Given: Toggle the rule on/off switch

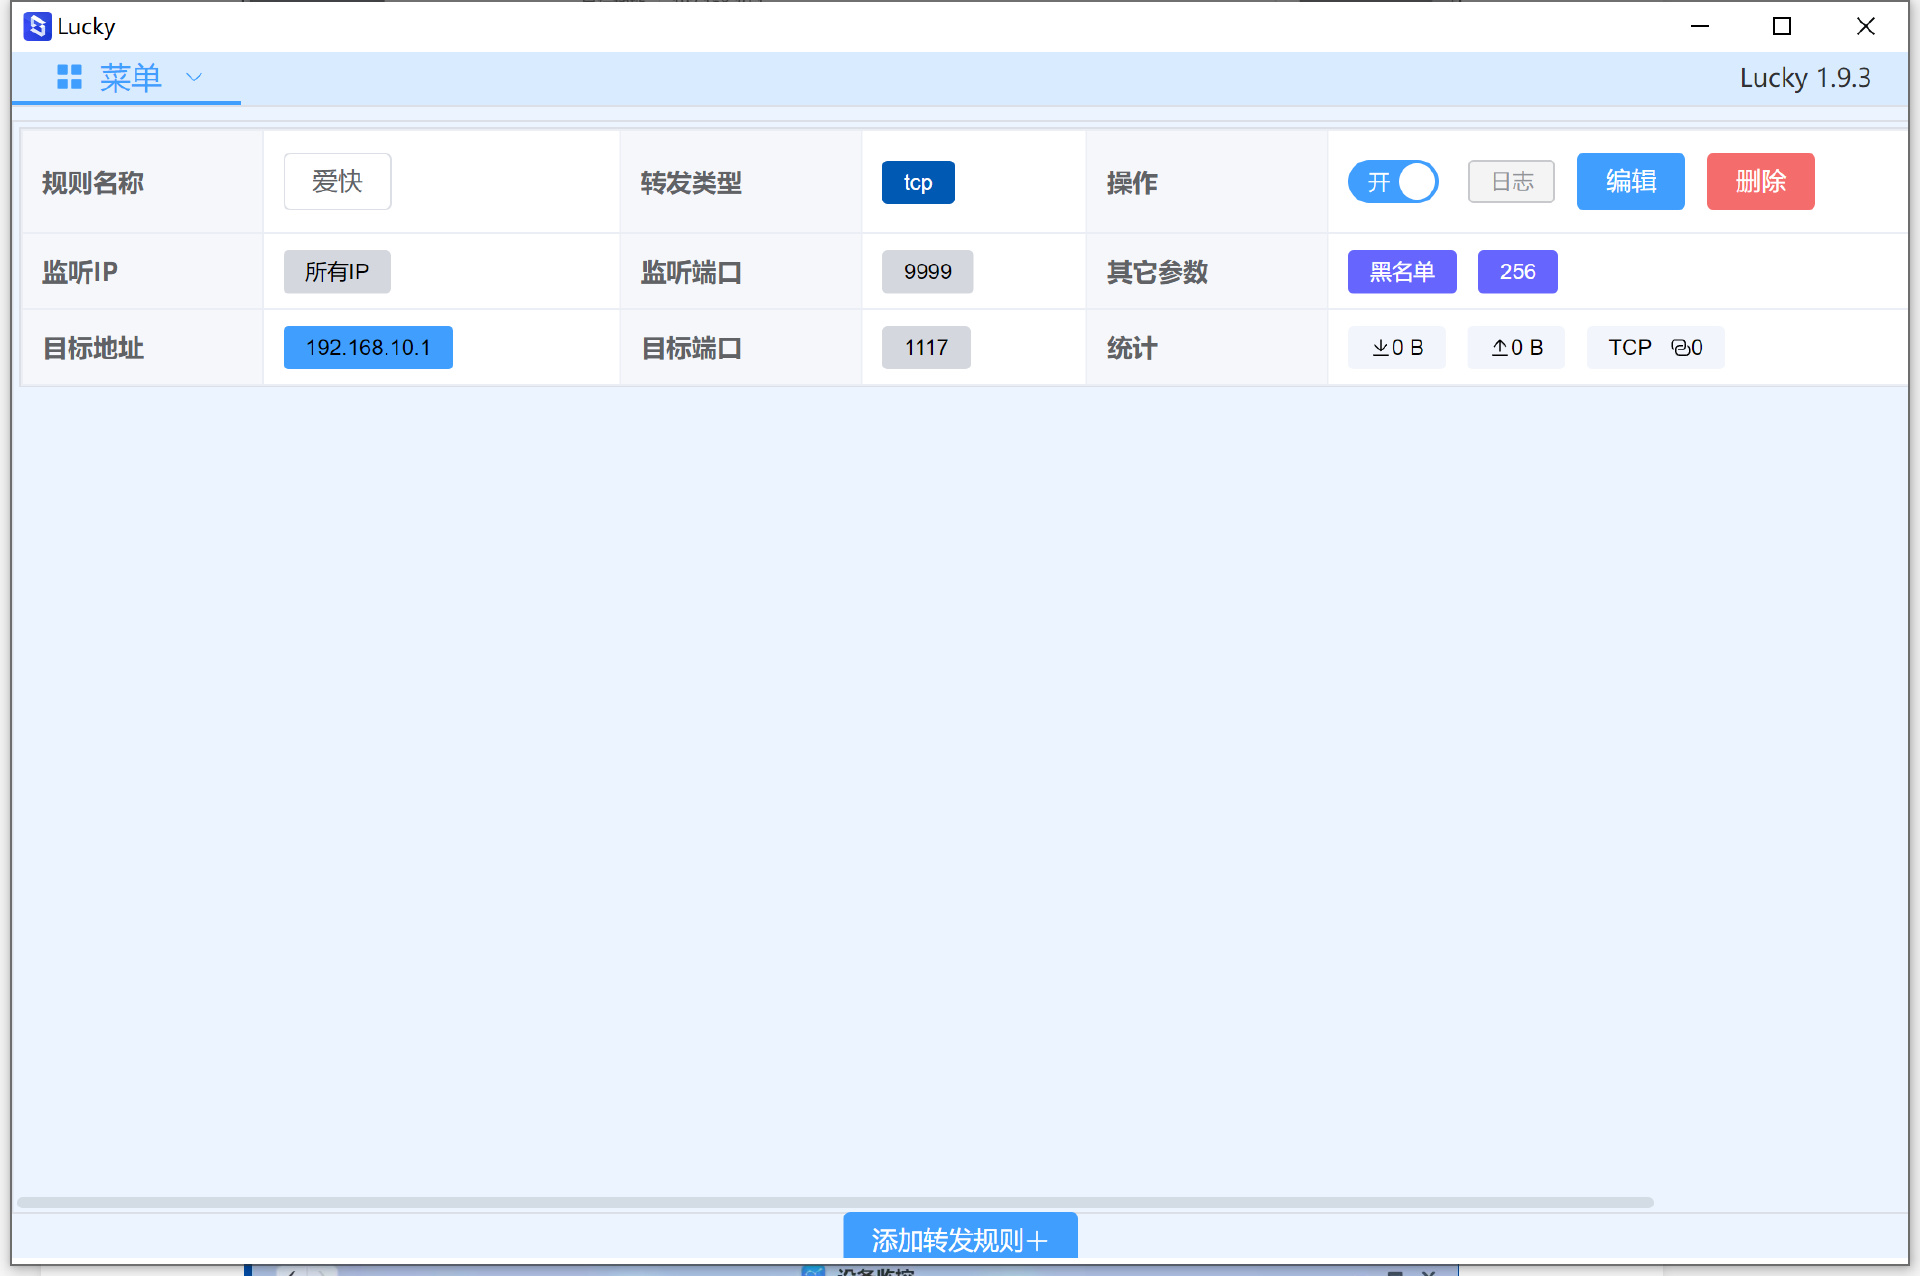Looking at the screenshot, I should tap(1393, 182).
